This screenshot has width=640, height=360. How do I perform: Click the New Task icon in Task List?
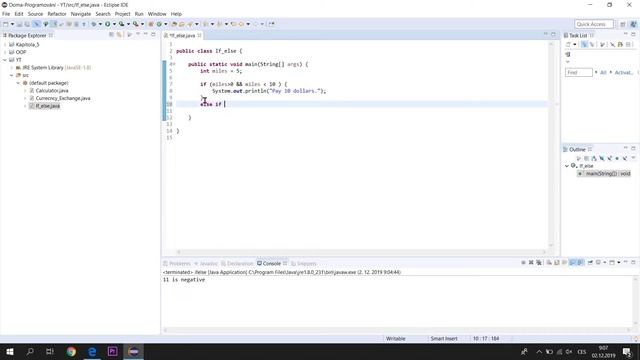point(568,44)
